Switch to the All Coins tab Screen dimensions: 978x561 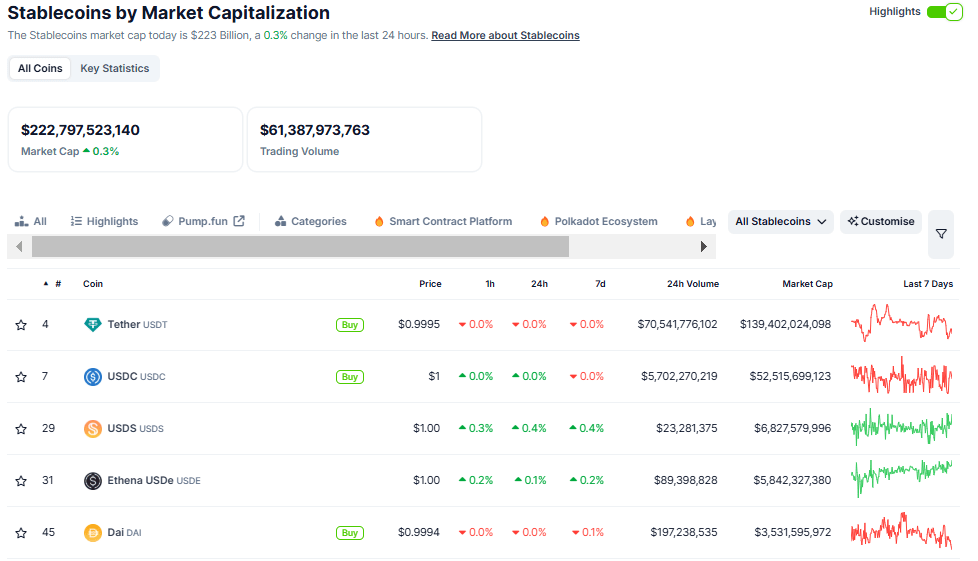pos(40,69)
